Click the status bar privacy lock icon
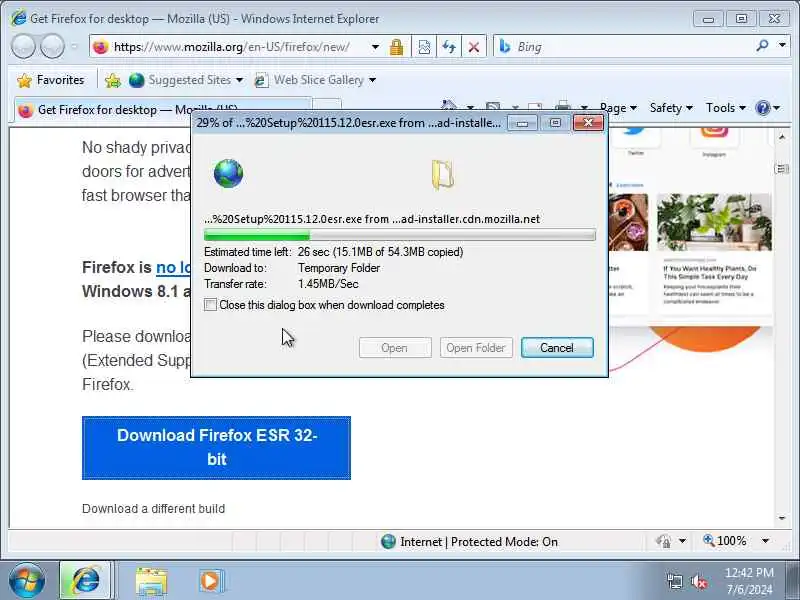This screenshot has height=600, width=800. point(663,541)
